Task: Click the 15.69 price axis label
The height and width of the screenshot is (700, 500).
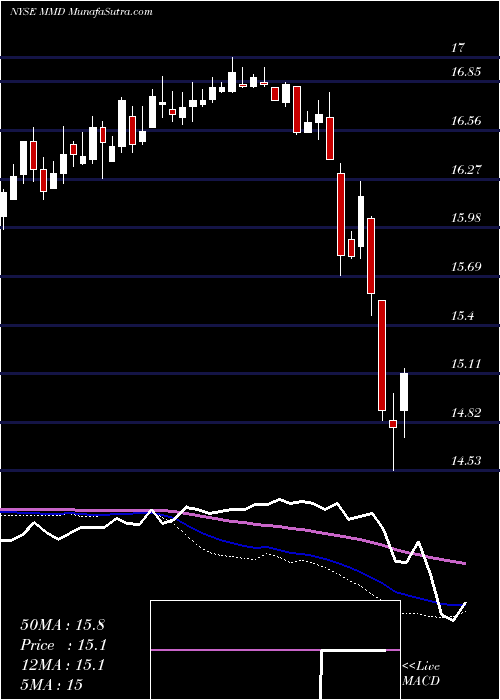Action: [x=466, y=267]
